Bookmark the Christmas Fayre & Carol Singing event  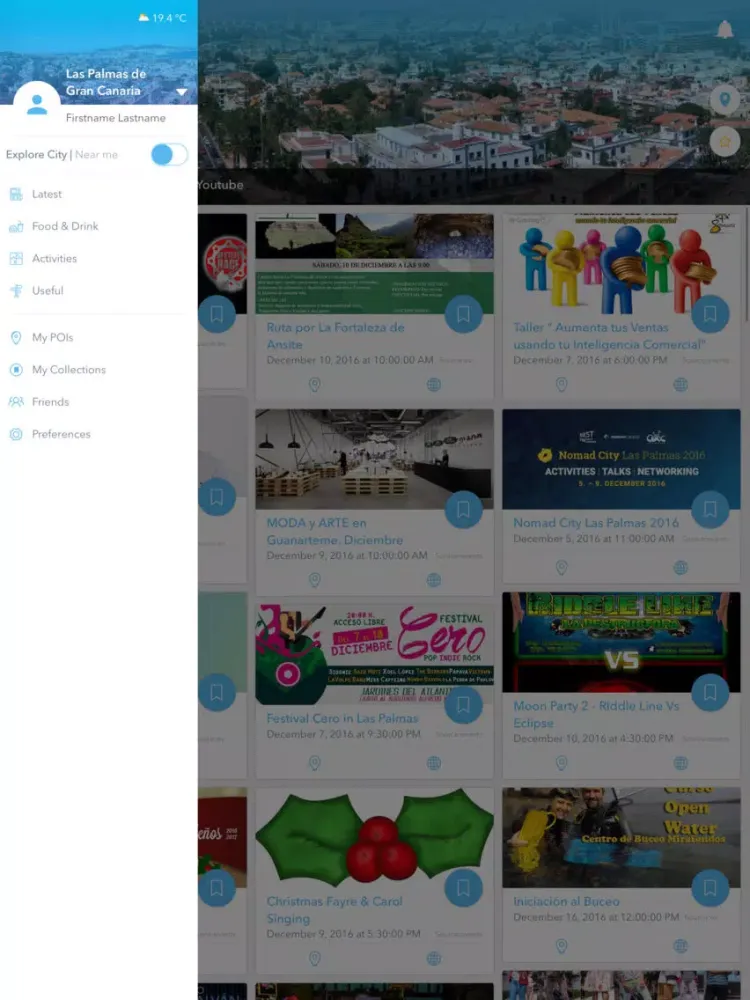tap(464, 888)
